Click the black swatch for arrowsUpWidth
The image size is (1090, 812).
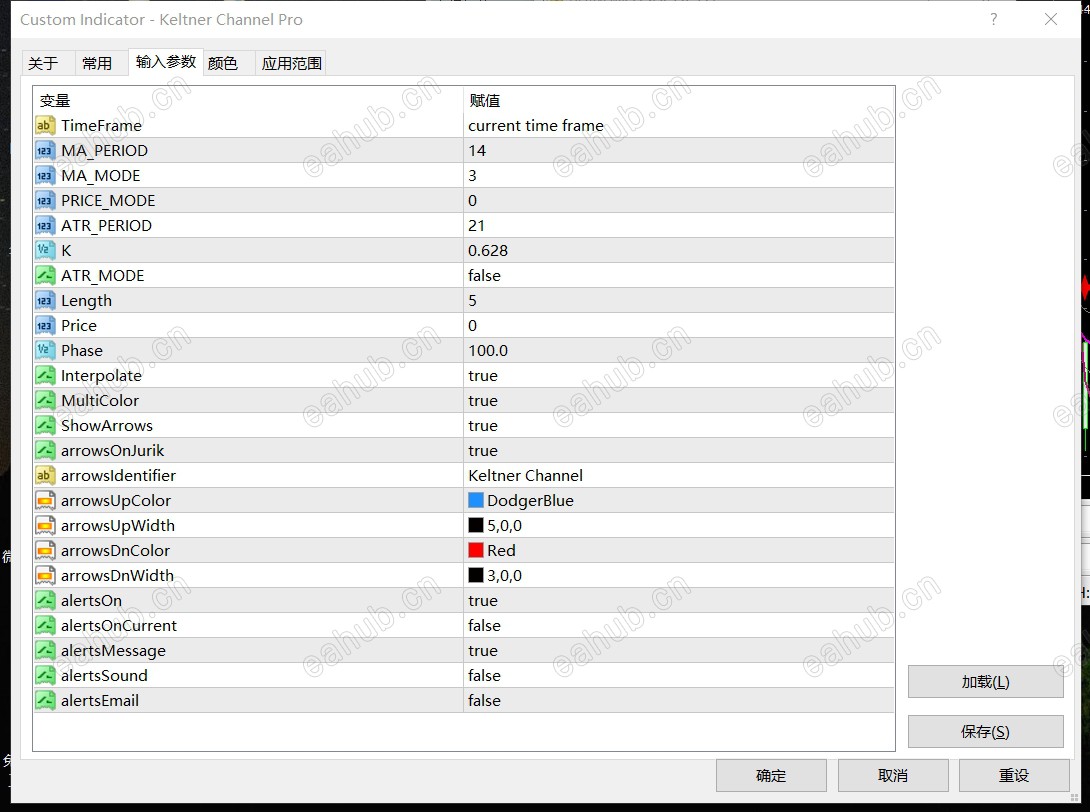click(475, 525)
